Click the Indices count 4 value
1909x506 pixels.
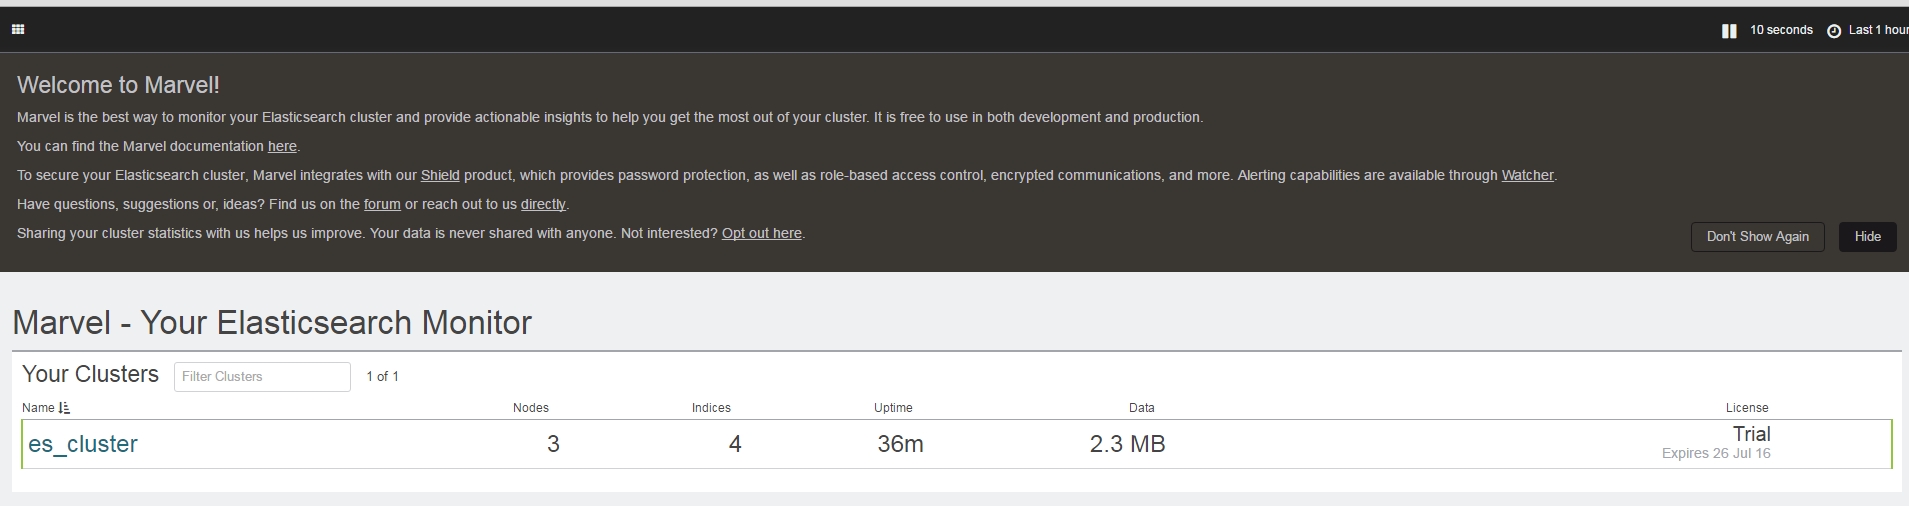735,444
